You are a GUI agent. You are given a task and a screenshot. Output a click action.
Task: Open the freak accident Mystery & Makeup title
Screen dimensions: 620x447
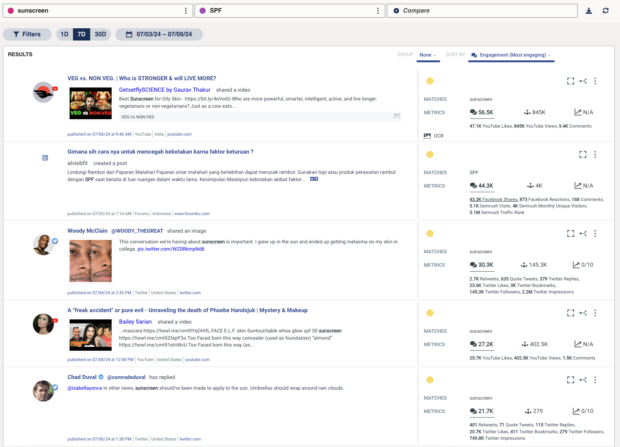pyautogui.click(x=187, y=310)
